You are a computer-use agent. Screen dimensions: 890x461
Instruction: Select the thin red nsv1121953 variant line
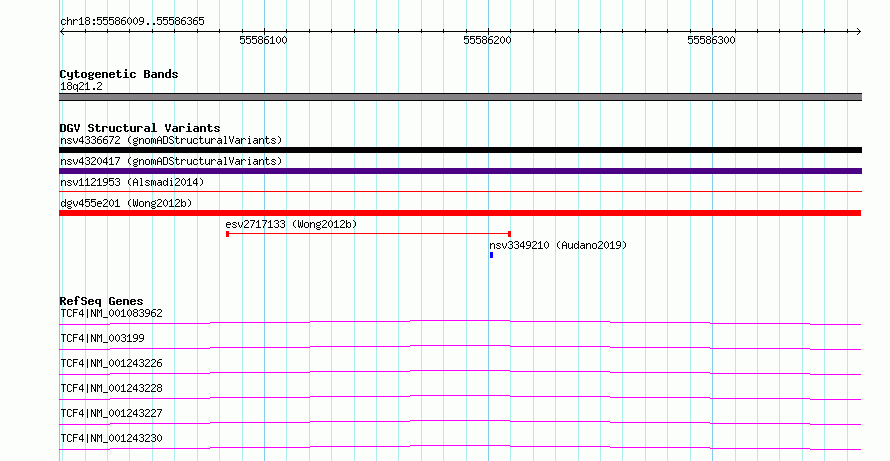click(460, 192)
